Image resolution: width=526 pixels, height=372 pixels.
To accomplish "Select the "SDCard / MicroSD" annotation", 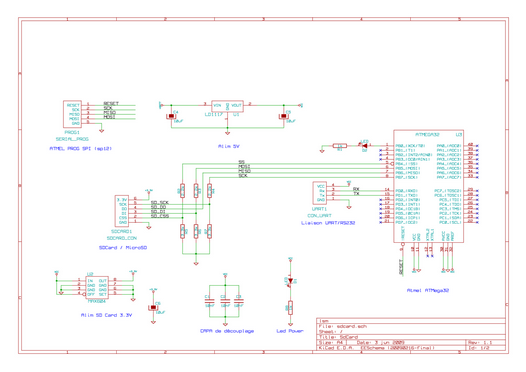I will point(123,248).
